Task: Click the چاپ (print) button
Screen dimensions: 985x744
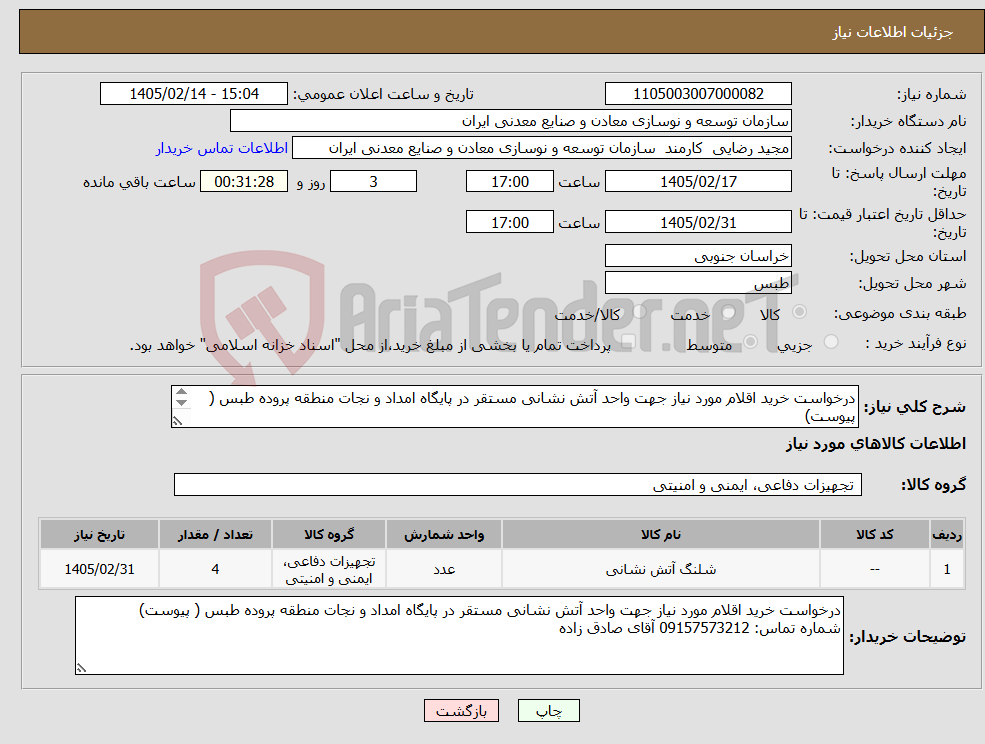Action: [x=548, y=711]
